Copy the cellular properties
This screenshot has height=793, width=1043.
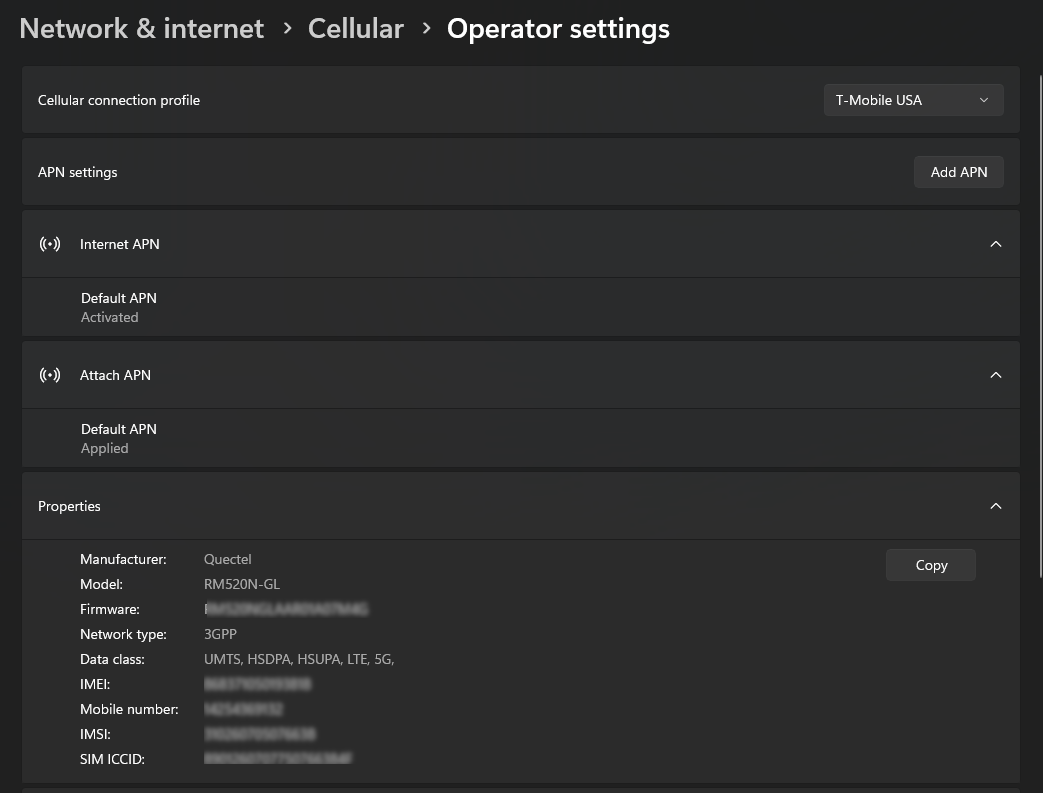930,565
